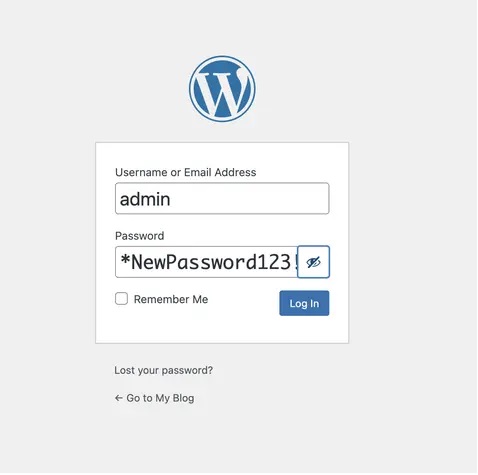Hide the password with the eye icon
Screen dimensions: 478x475
tap(314, 262)
